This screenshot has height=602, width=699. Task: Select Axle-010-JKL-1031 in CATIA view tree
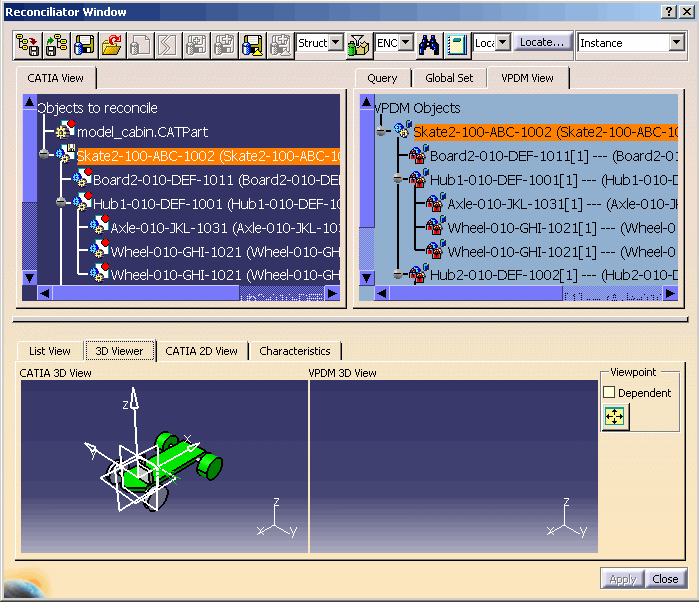point(225,228)
